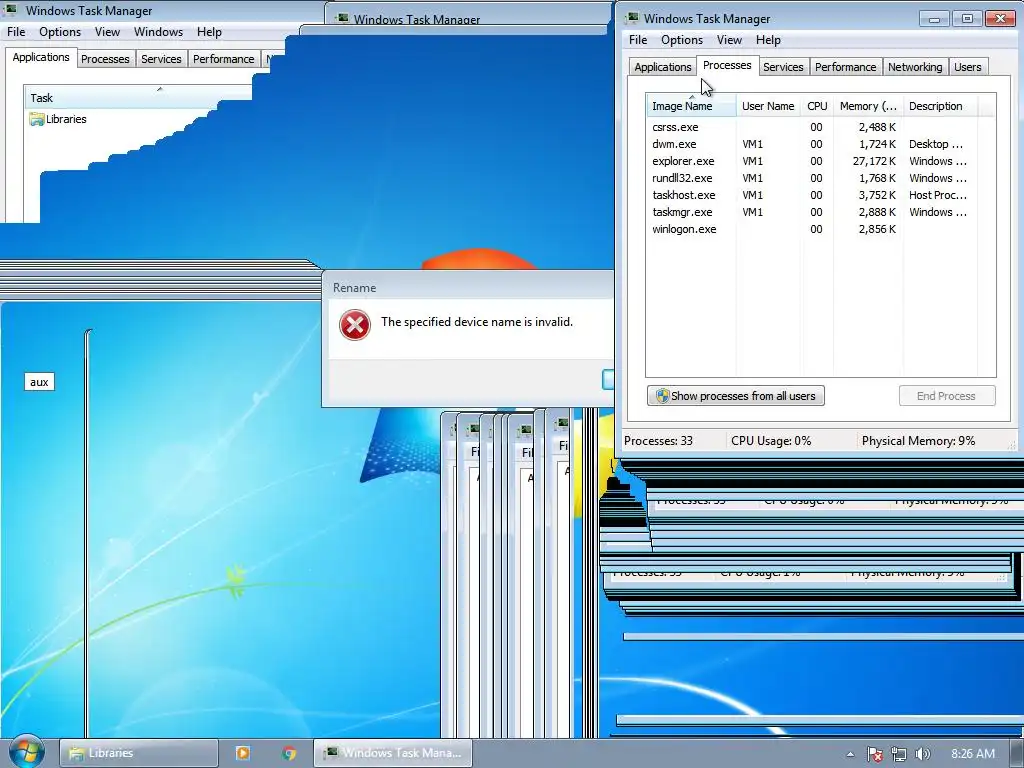Click 27,172 K memory value
The width and height of the screenshot is (1024, 768).
874,161
